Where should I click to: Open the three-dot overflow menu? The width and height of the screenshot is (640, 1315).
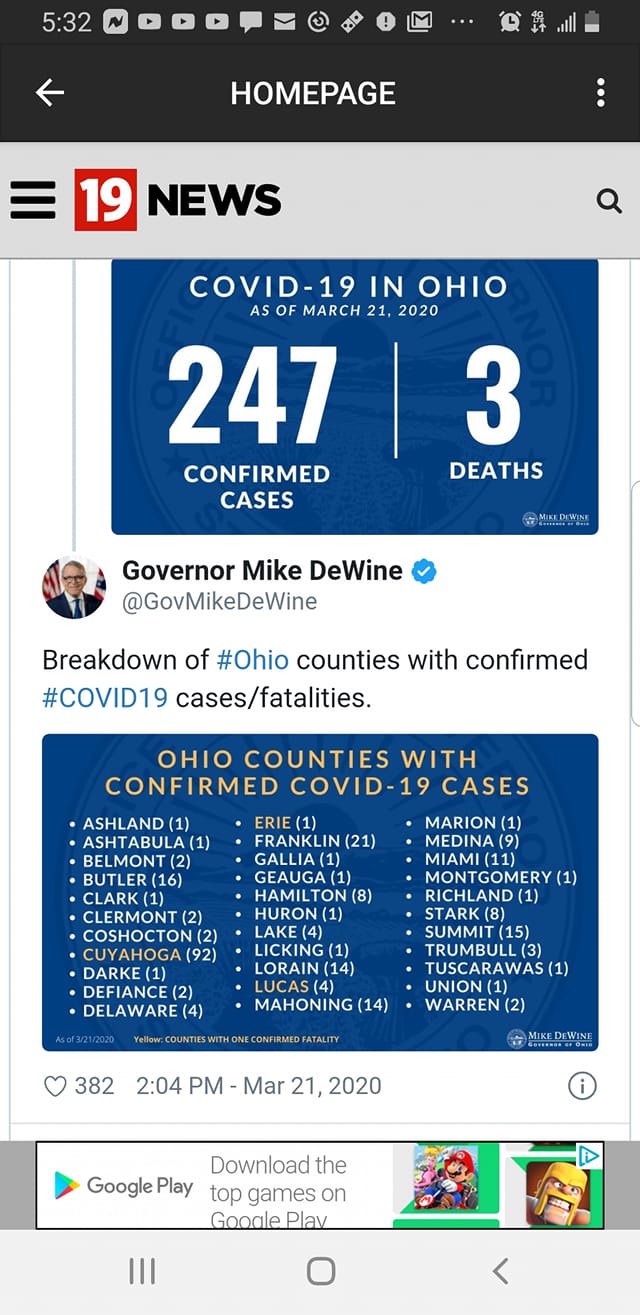tap(600, 93)
